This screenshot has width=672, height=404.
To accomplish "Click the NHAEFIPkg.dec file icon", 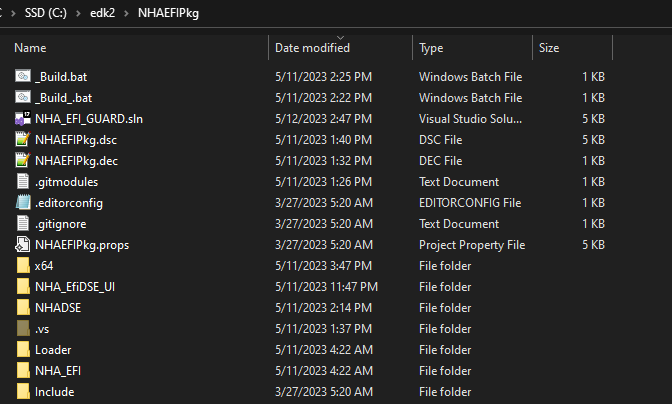I will tap(23, 160).
